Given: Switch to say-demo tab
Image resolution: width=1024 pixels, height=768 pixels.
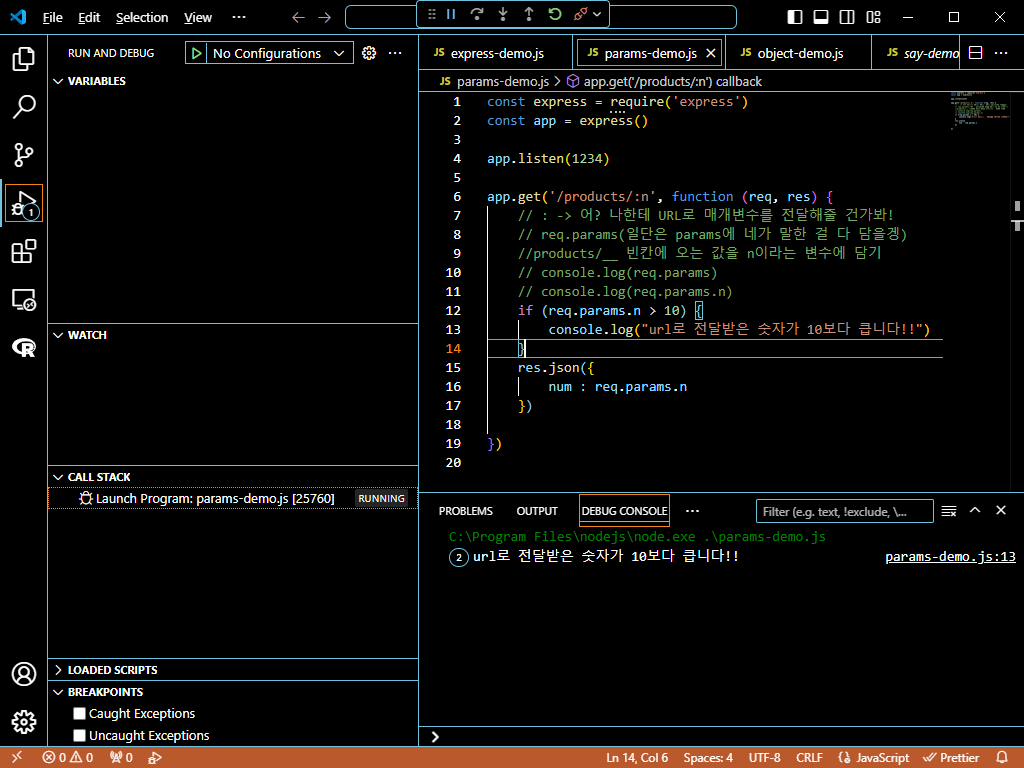Looking at the screenshot, I should pyautogui.click(x=917, y=53).
